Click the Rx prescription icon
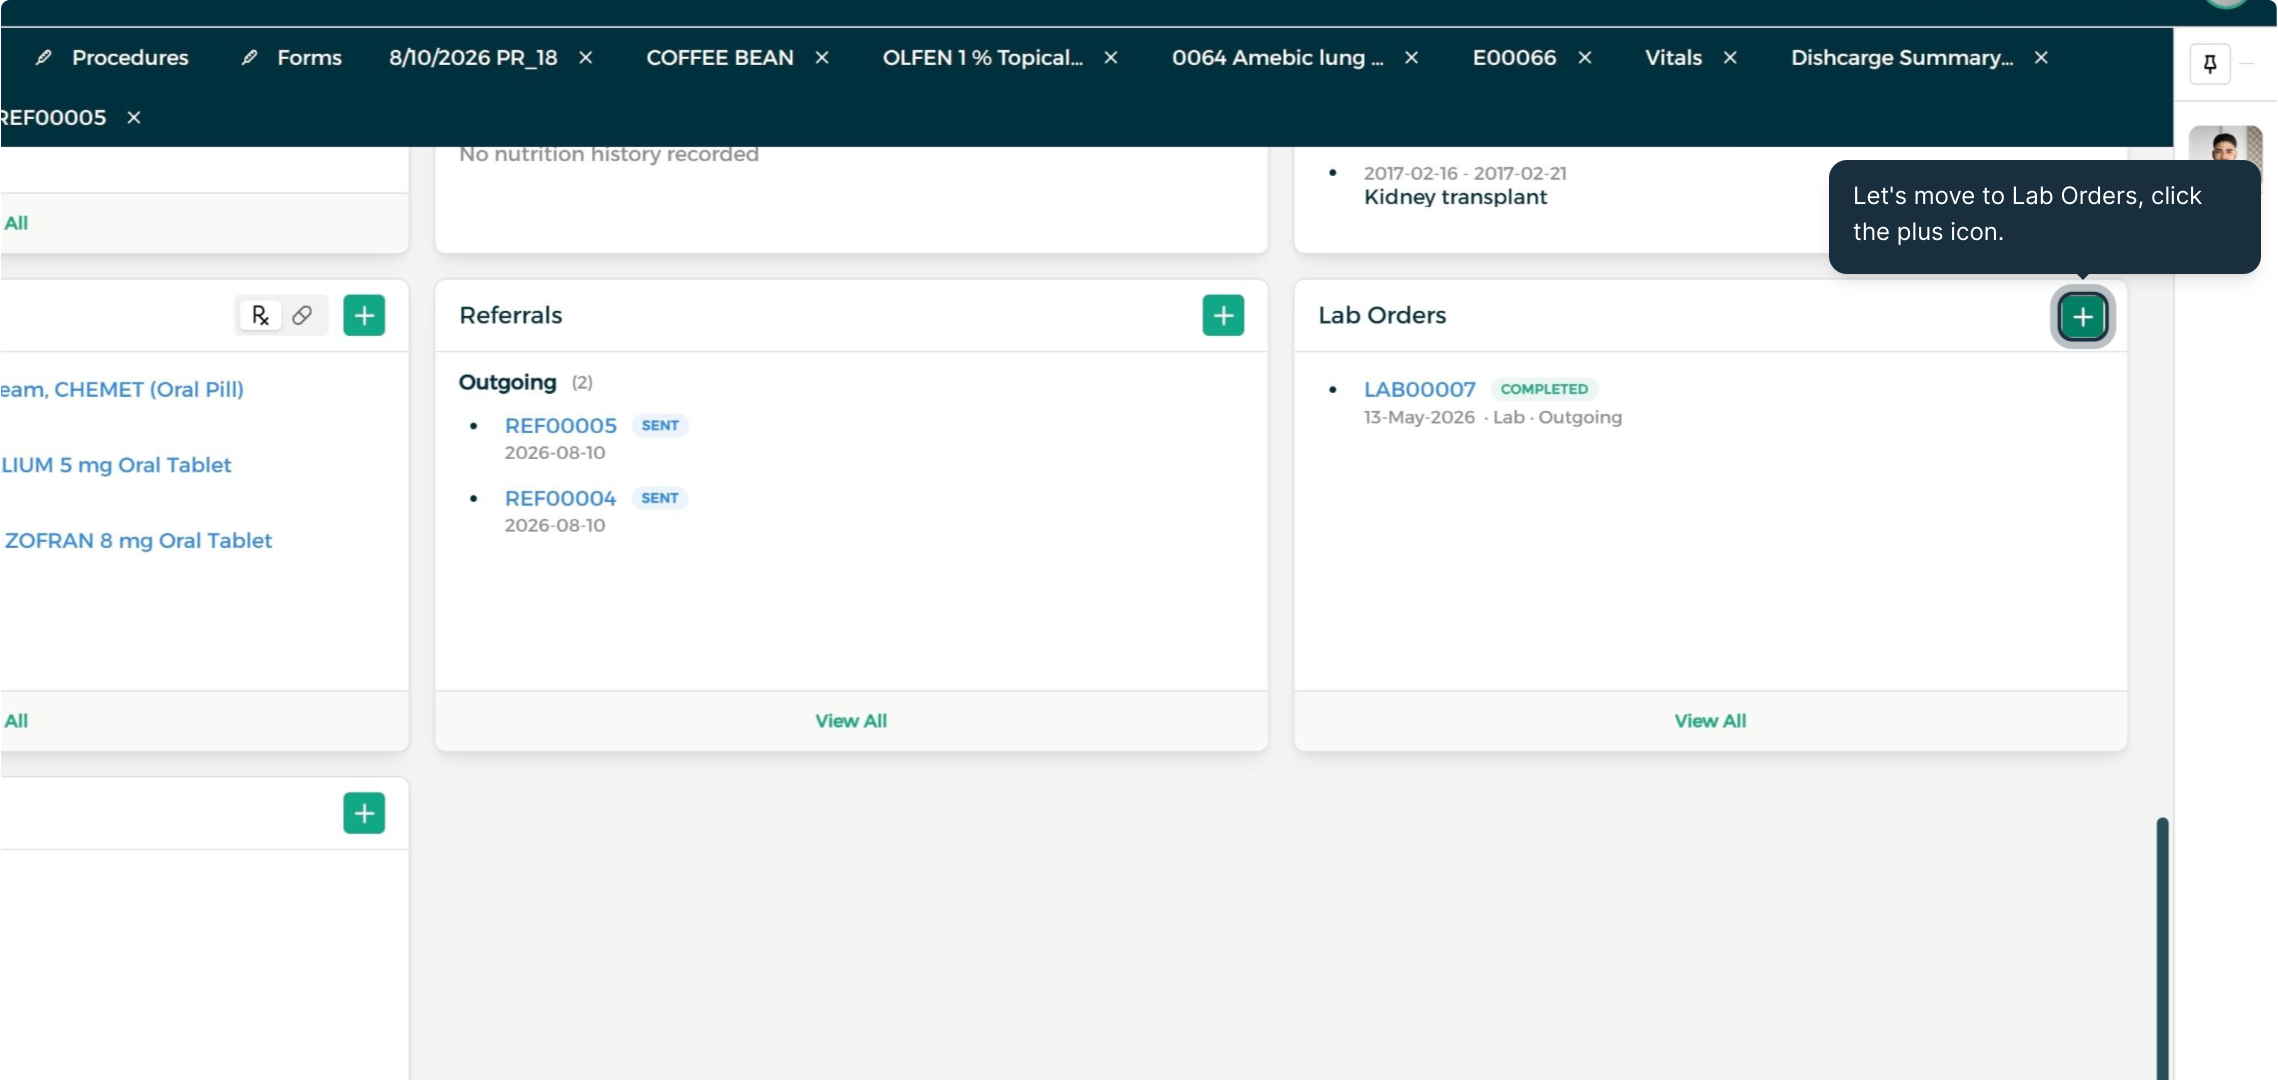Viewport: 2278px width, 1080px height. [x=260, y=315]
